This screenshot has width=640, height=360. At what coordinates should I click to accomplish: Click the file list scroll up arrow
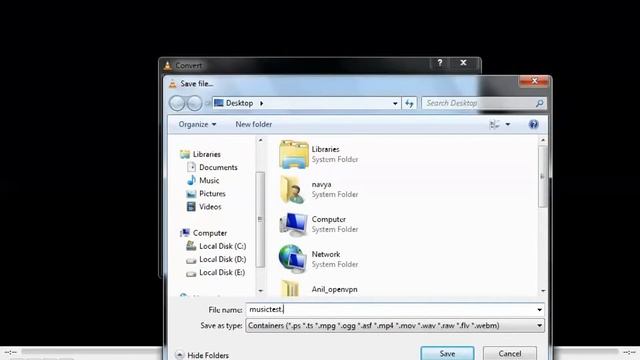543,140
